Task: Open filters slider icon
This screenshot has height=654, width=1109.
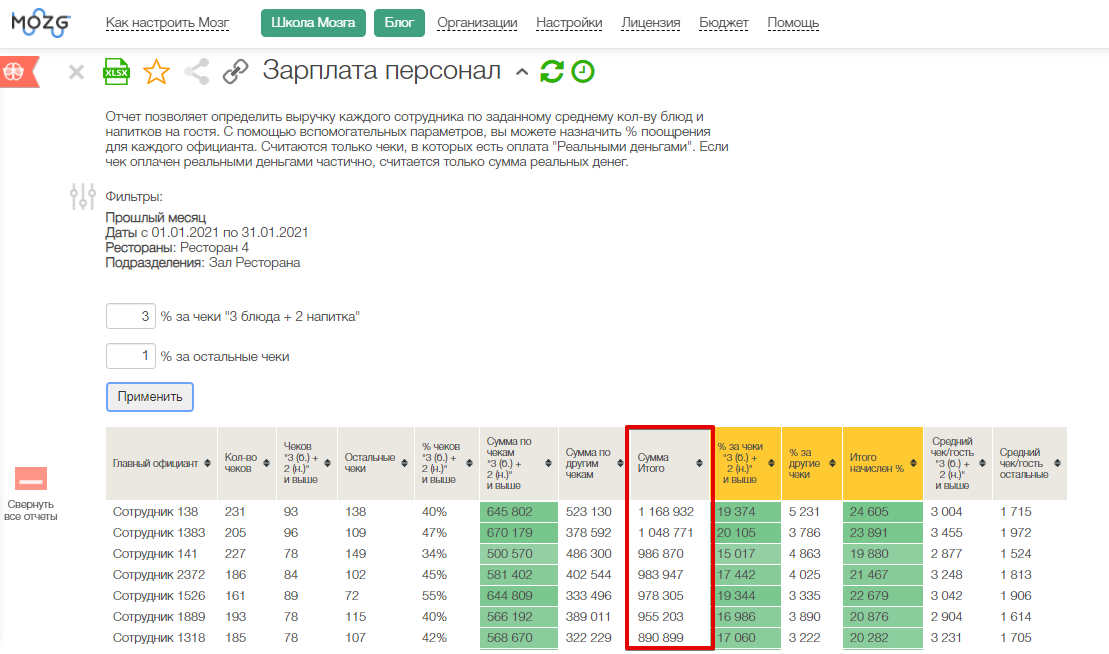Action: (x=83, y=197)
